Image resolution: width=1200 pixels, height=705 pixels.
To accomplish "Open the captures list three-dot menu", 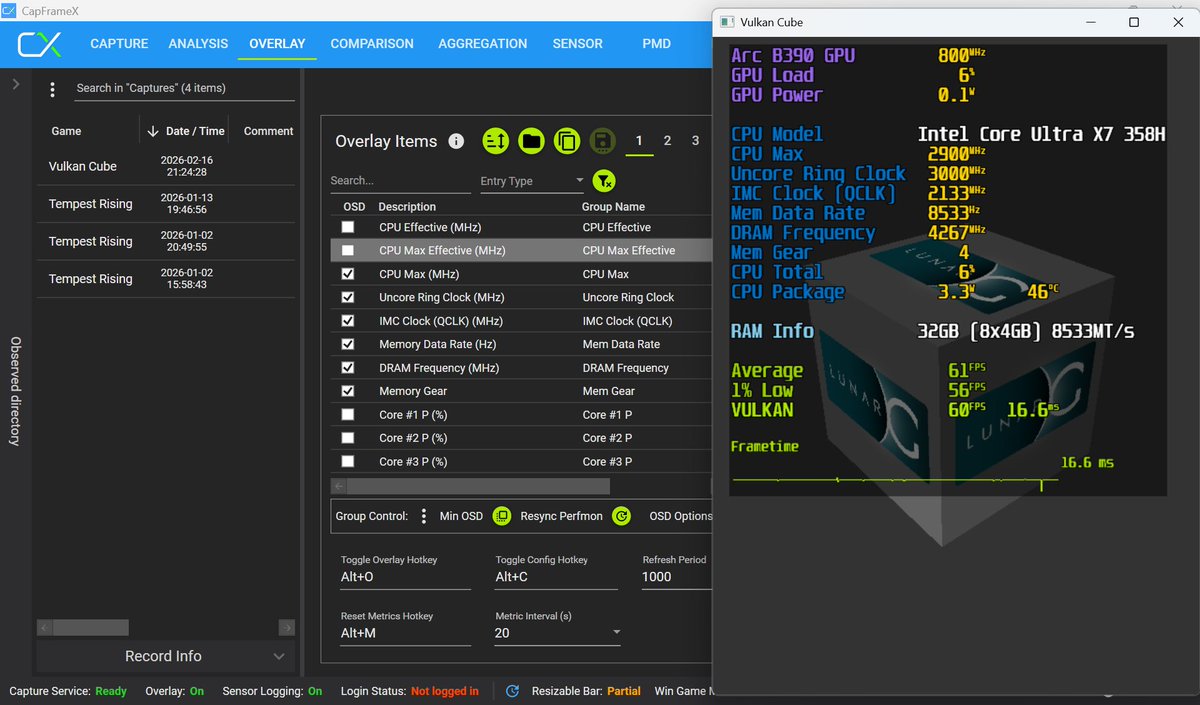I will (x=53, y=89).
